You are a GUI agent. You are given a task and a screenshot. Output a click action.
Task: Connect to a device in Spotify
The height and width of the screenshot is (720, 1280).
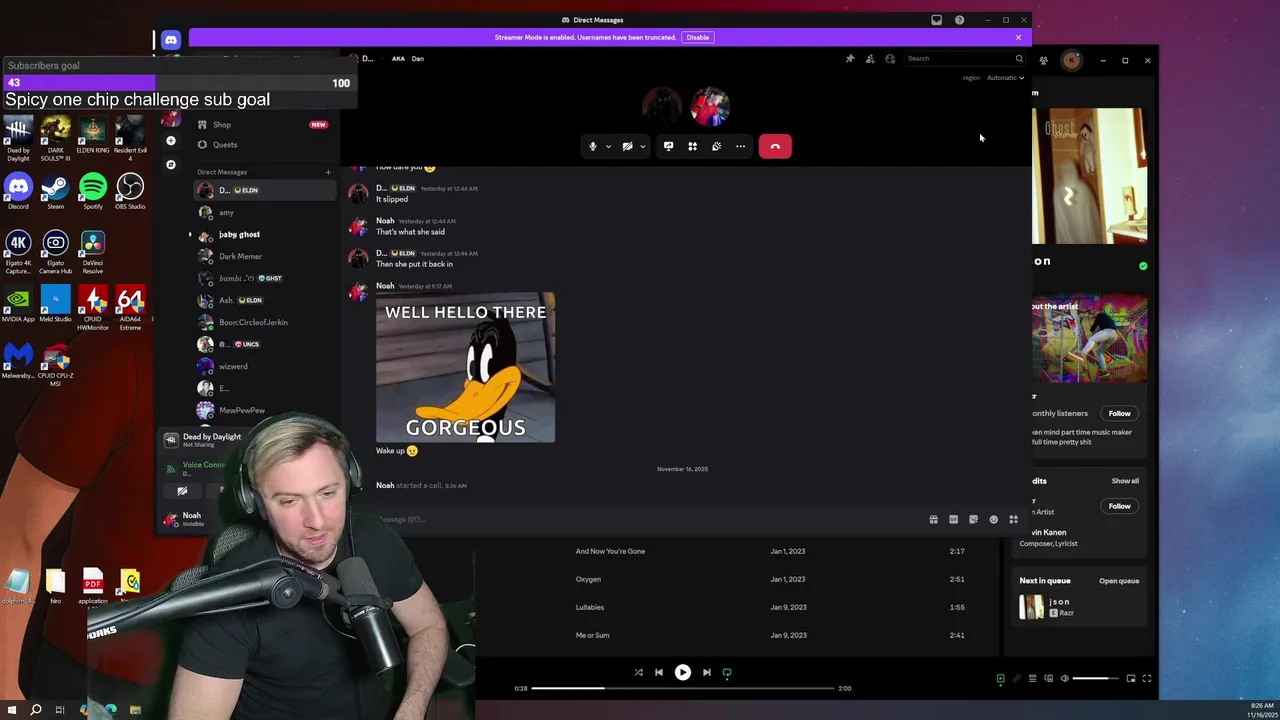pos(1049,679)
